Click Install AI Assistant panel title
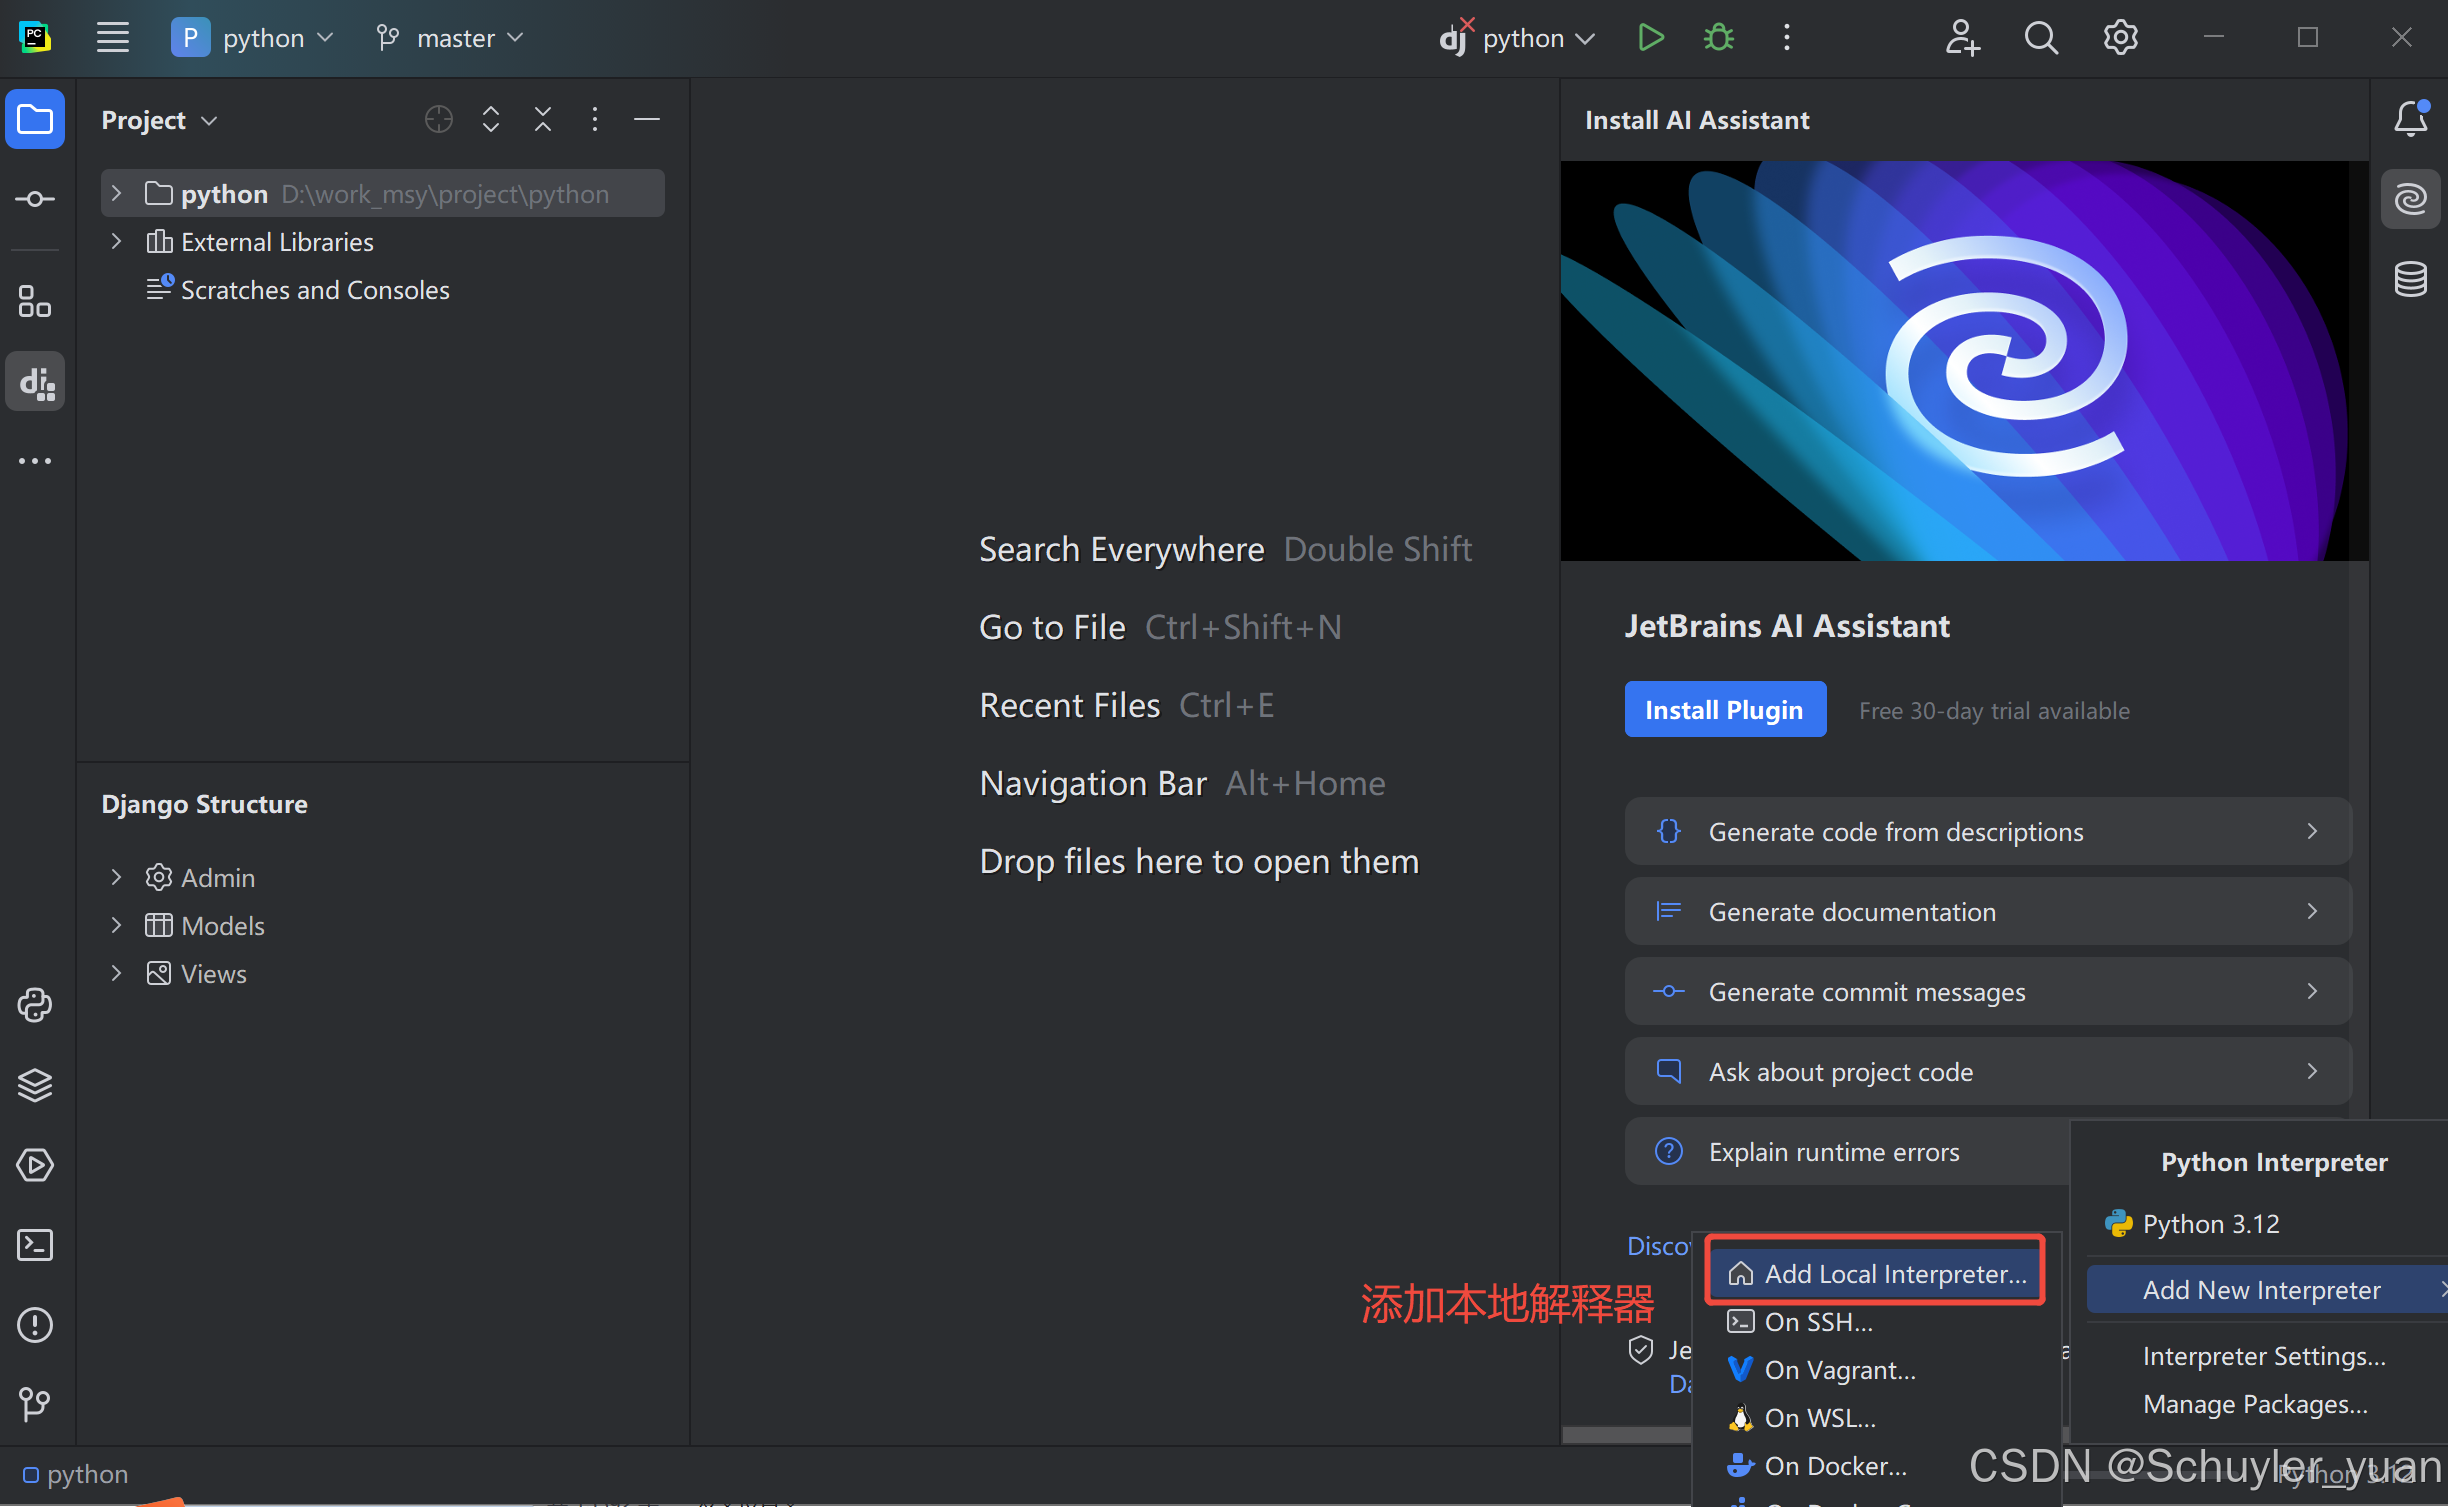 pyautogui.click(x=1697, y=120)
